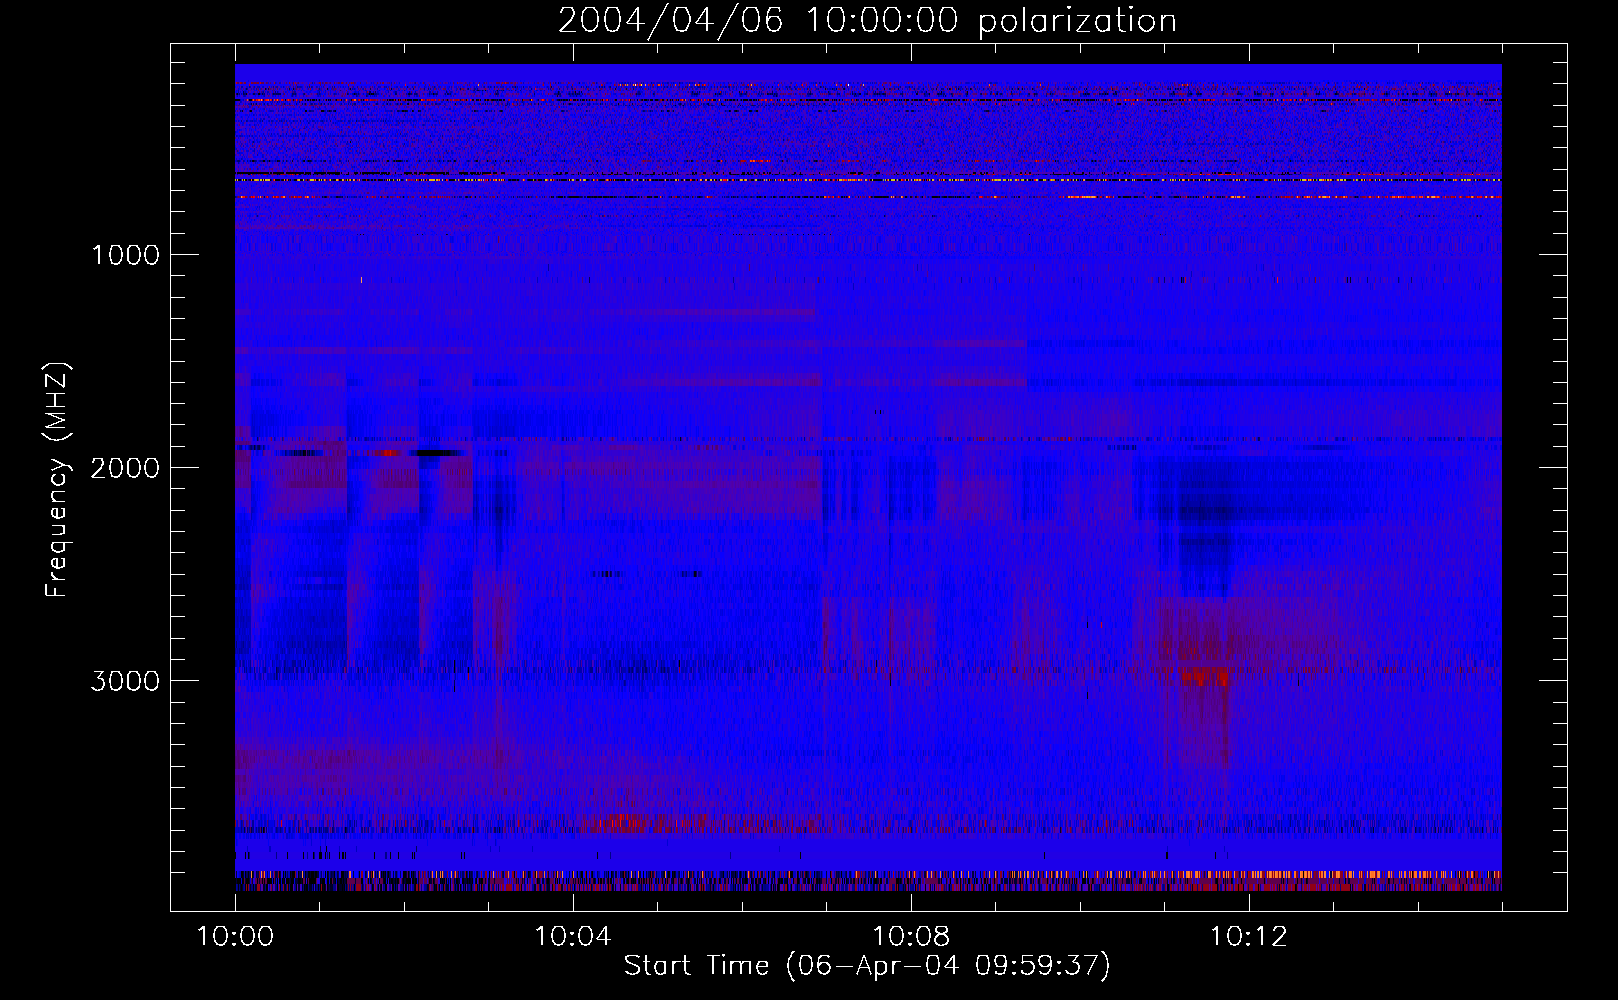Image resolution: width=1618 pixels, height=1000 pixels.
Task: Click the 1000 frequency tick label
Action: tap(125, 255)
